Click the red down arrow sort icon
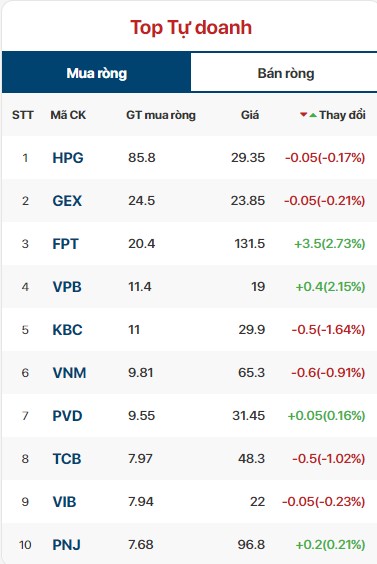The image size is (377, 564). click(303, 115)
